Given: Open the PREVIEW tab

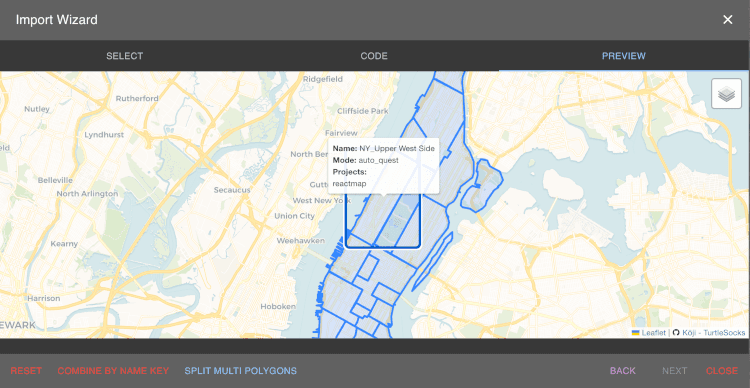Looking at the screenshot, I should click(624, 56).
